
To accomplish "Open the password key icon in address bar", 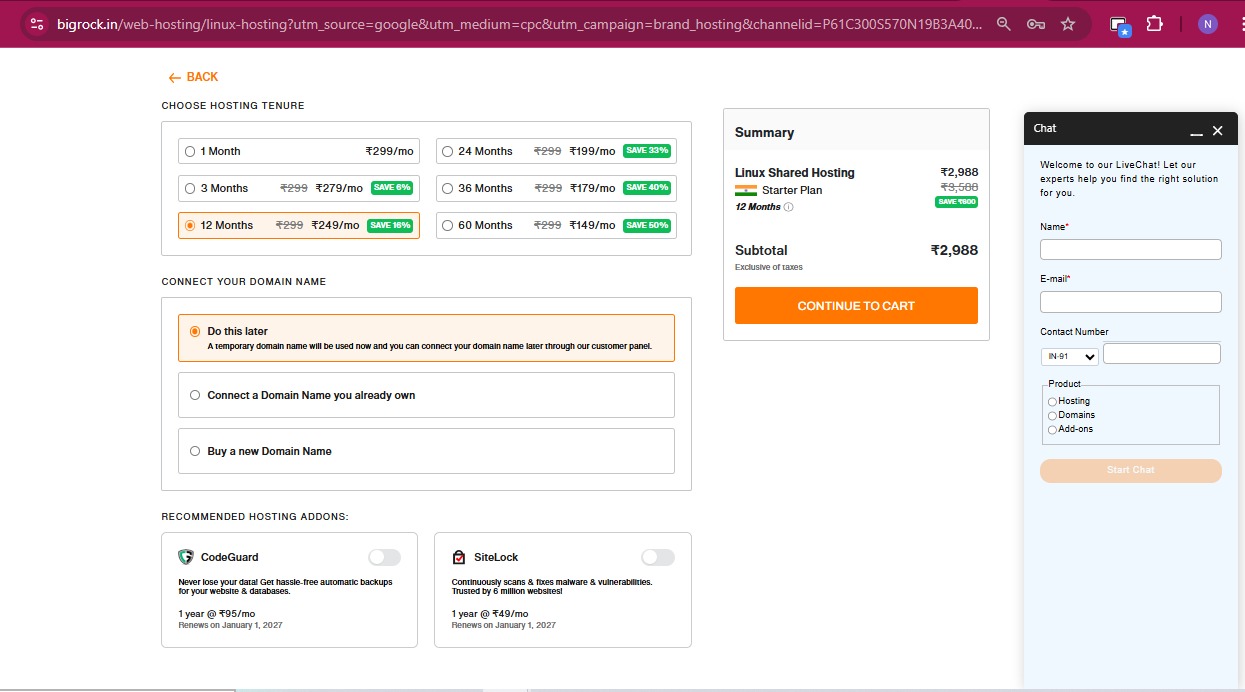I will [x=1036, y=24].
